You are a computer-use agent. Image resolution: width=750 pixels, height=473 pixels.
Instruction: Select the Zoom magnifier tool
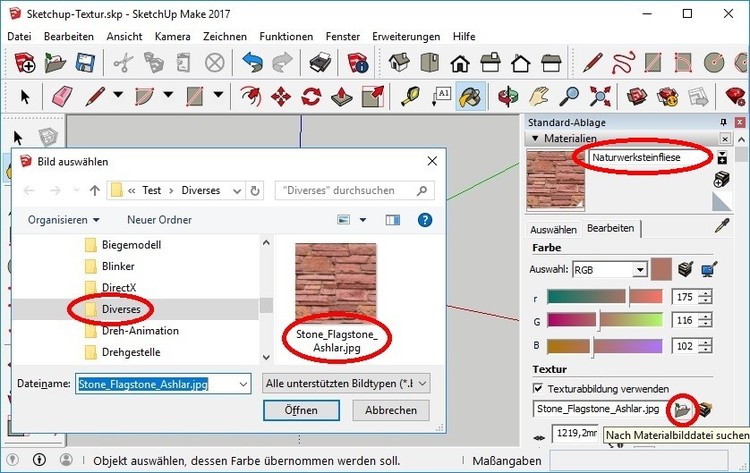tap(569, 97)
